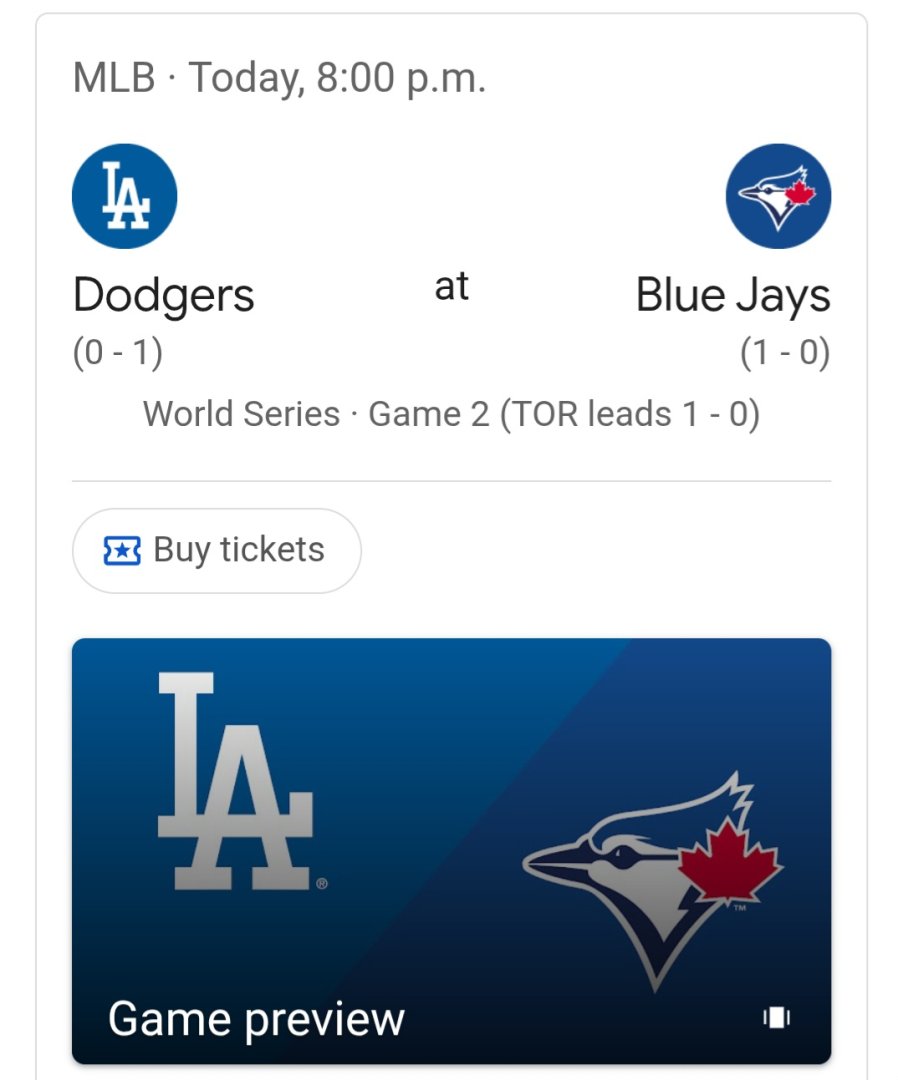
Task: Tap the Game preview caption text
Action: pos(256,1019)
